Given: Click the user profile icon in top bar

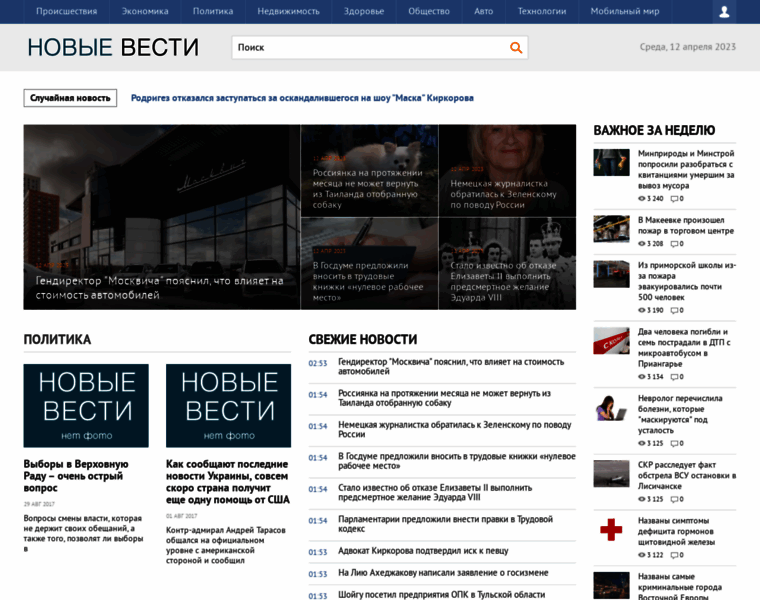Looking at the screenshot, I should click(x=725, y=12).
